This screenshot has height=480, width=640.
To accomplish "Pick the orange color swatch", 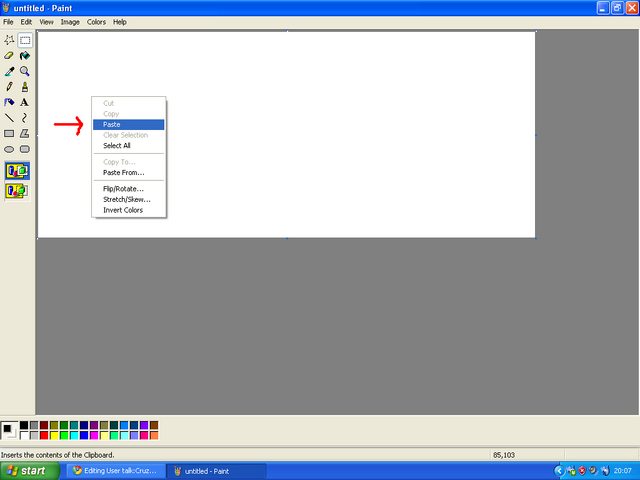I will (154, 436).
